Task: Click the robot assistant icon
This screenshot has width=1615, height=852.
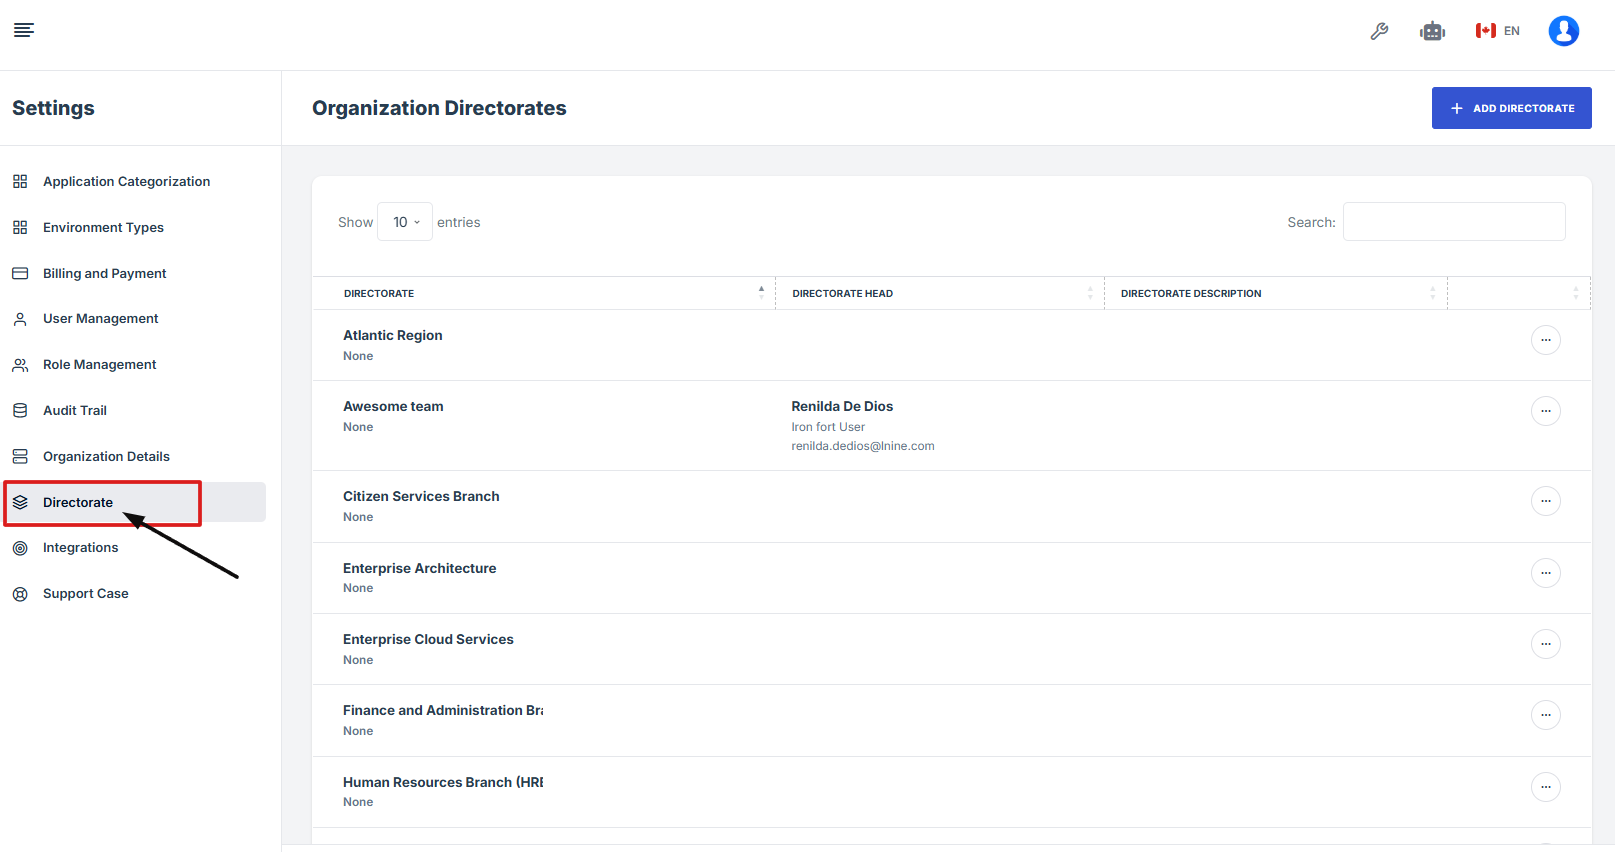Action: (x=1432, y=31)
